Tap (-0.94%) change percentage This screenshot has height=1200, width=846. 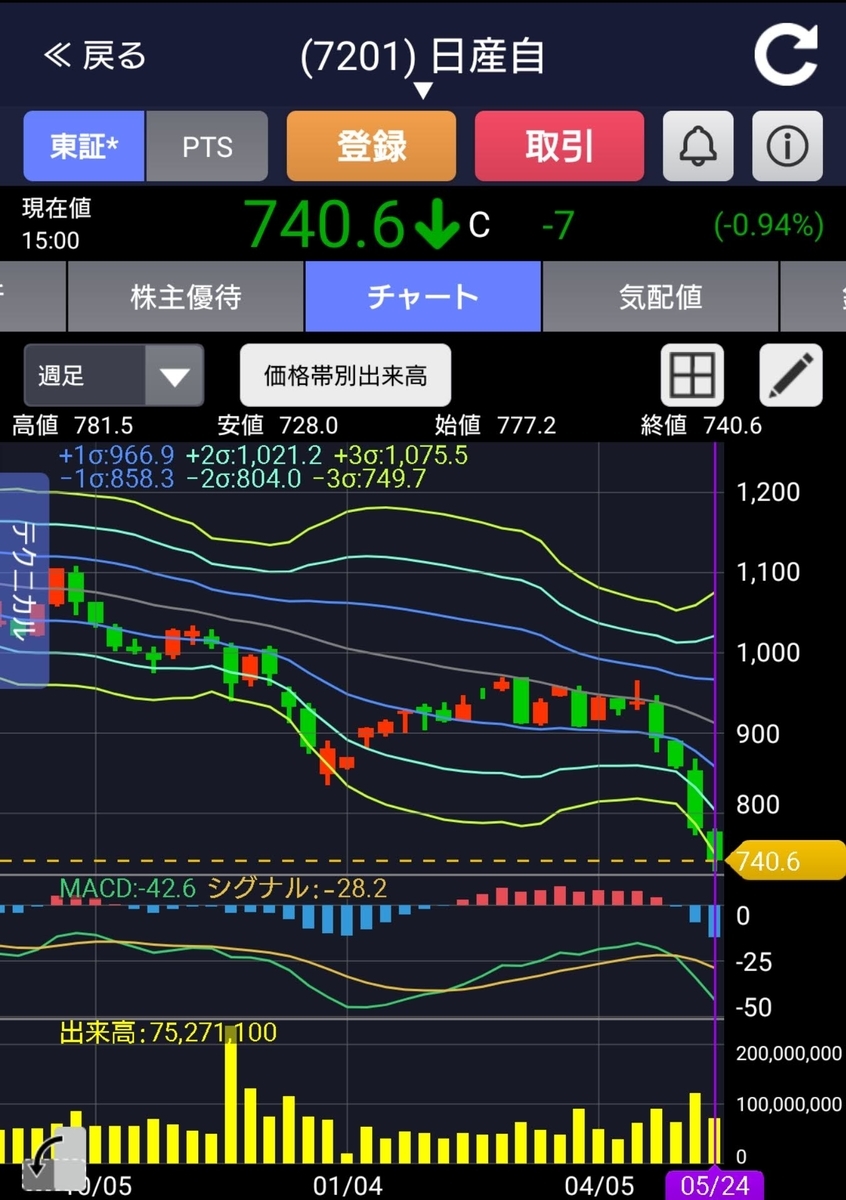click(x=768, y=226)
